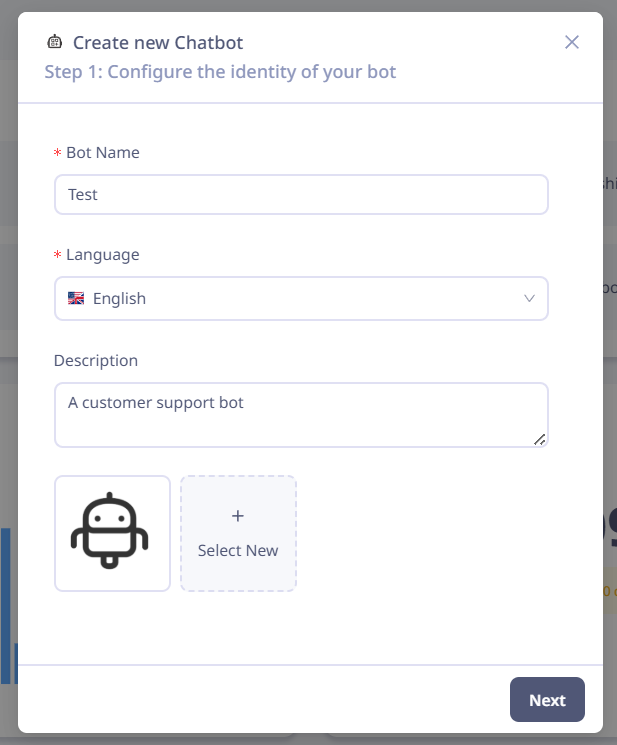This screenshot has height=745, width=617.
Task: Click the Next button
Action: pyautogui.click(x=547, y=699)
